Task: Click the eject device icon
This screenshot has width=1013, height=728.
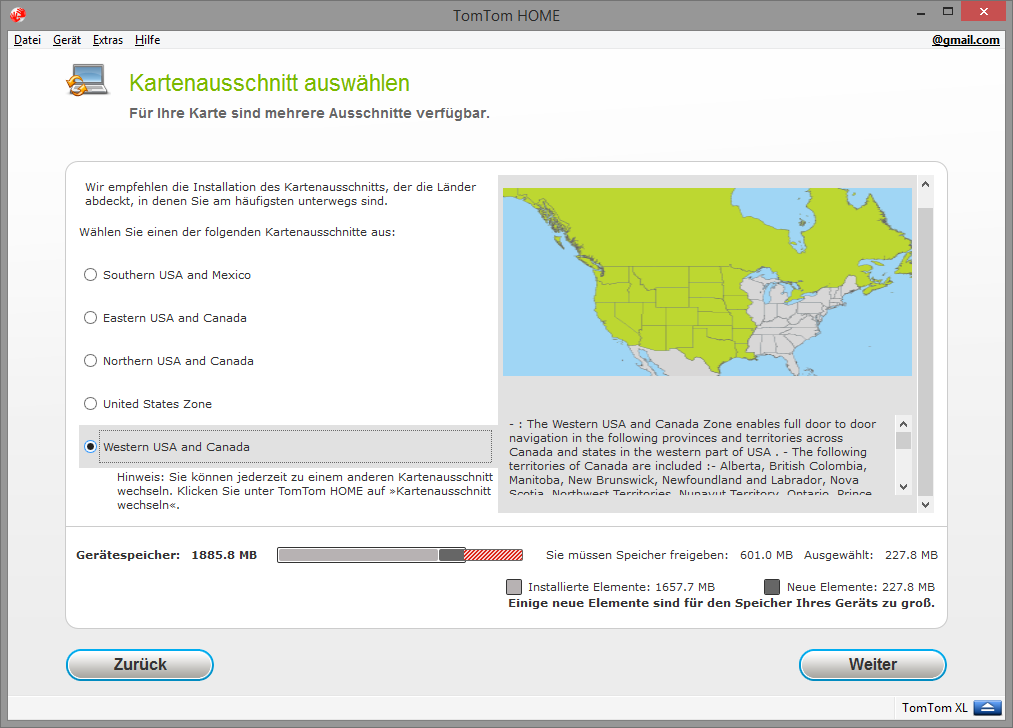Action: 987,708
